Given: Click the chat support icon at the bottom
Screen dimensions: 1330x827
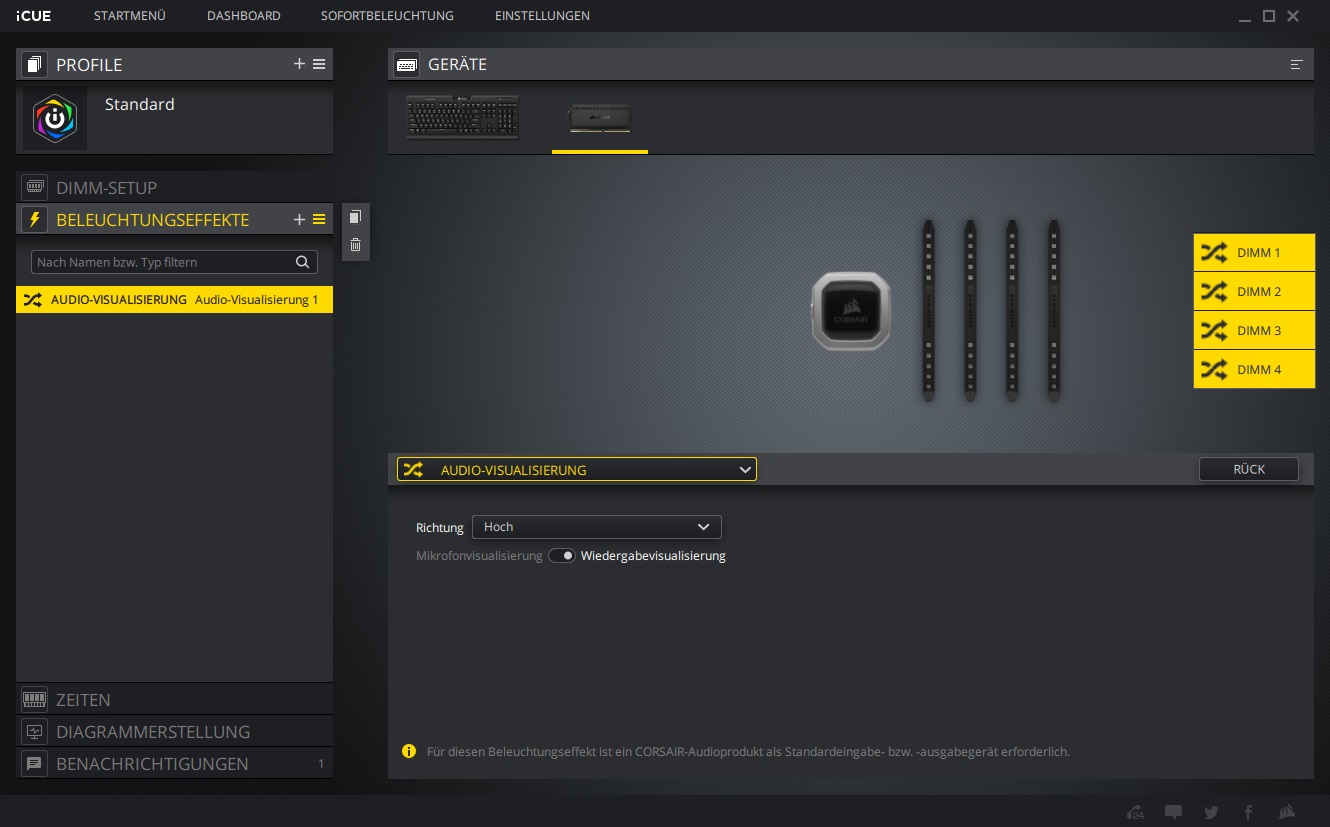Looking at the screenshot, I should [1173, 812].
